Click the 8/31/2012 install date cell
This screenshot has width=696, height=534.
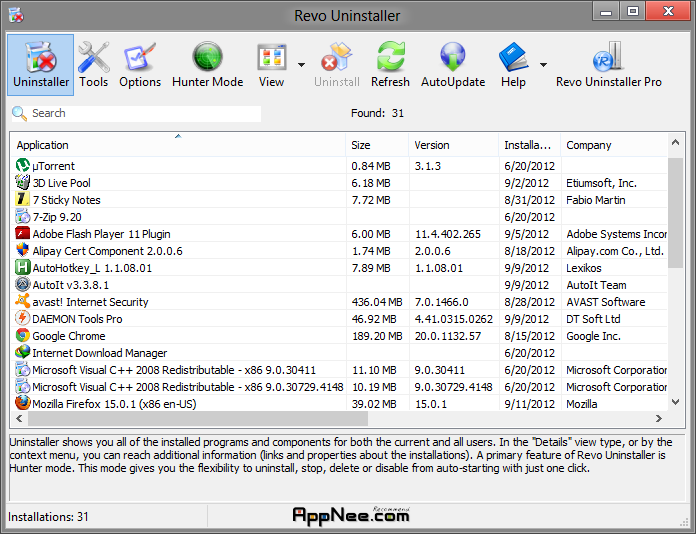point(530,200)
